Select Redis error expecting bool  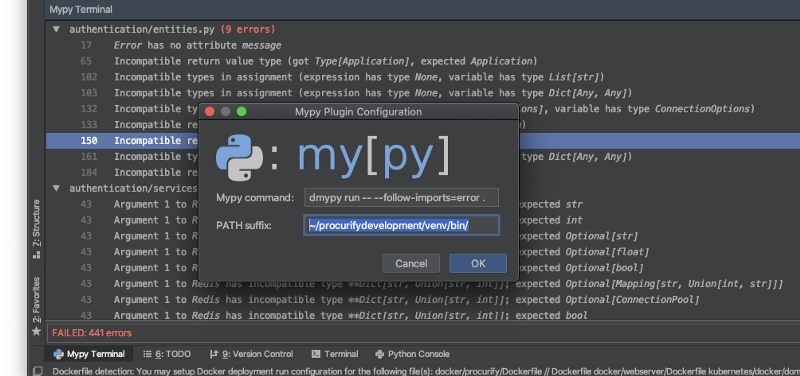(423, 315)
